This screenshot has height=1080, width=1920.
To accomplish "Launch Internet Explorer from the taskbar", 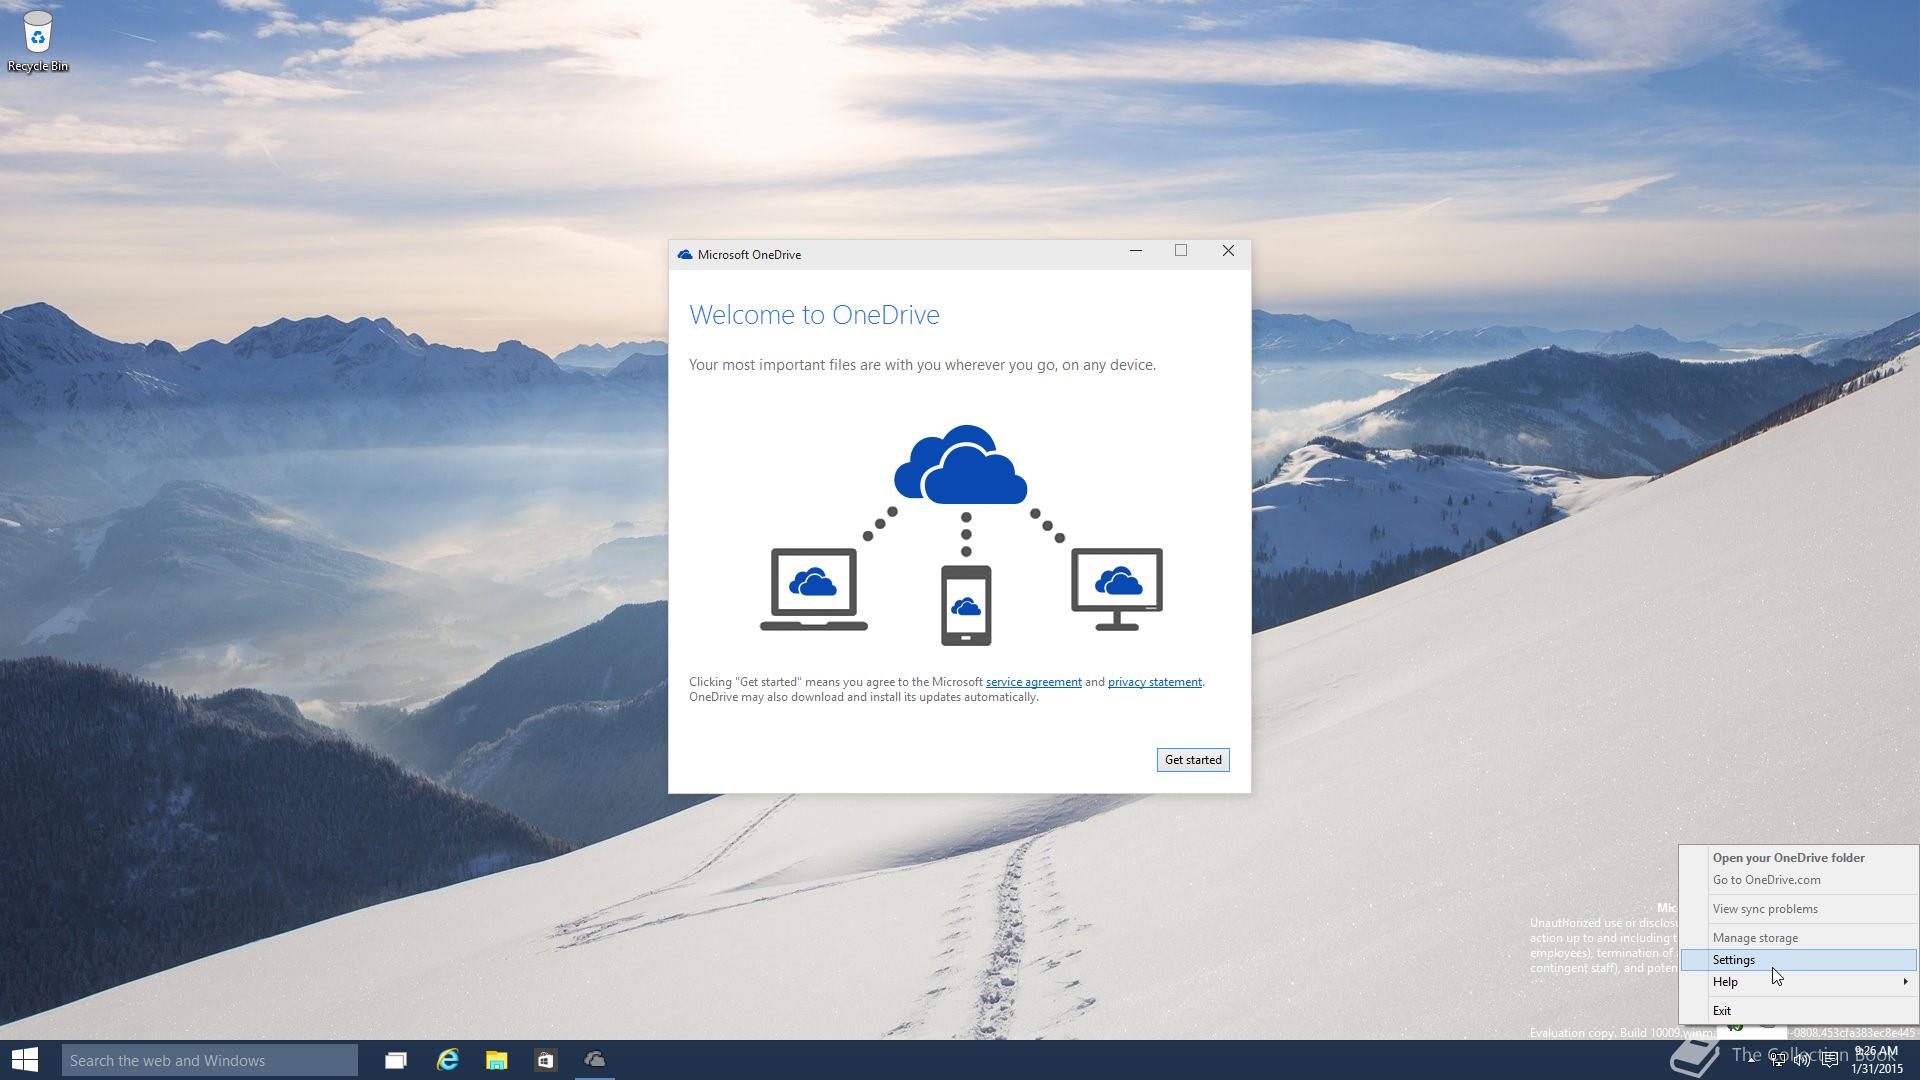I will [447, 1060].
